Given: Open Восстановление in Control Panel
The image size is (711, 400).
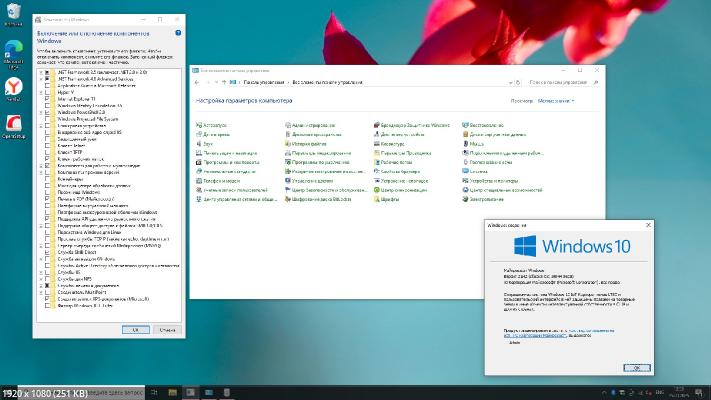Looking at the screenshot, I should point(483,125).
